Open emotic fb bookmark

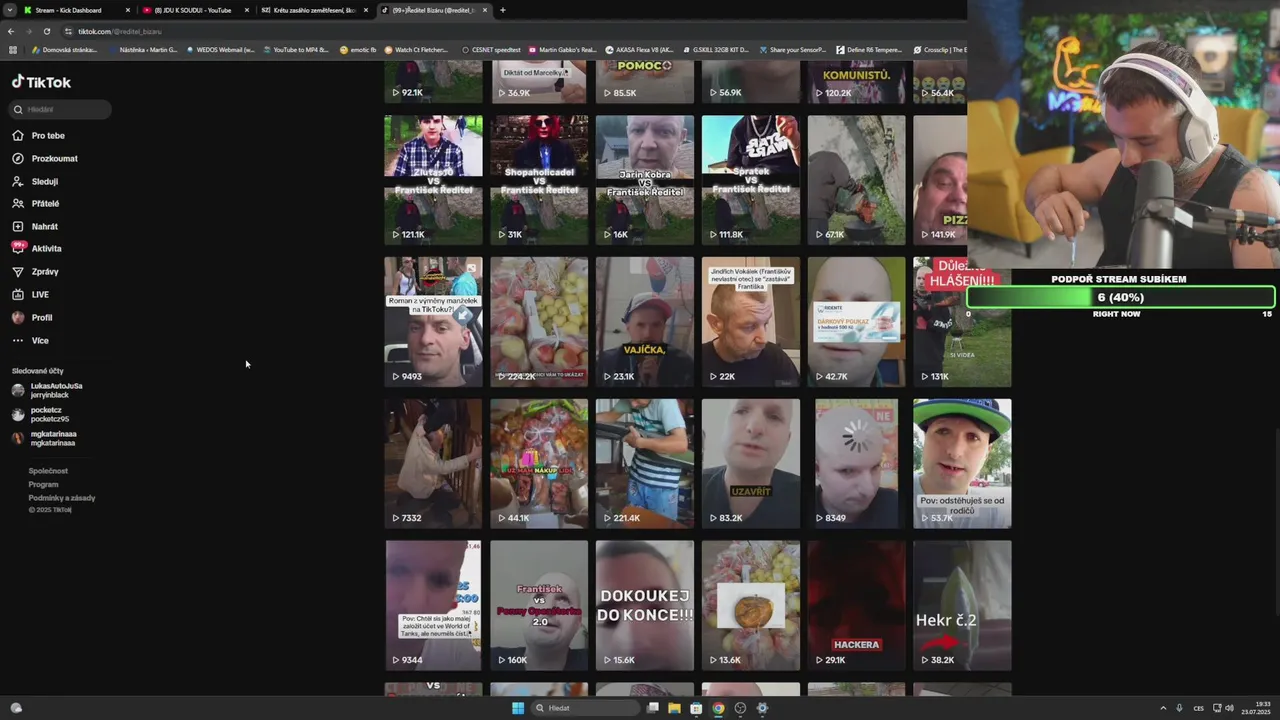358,49
